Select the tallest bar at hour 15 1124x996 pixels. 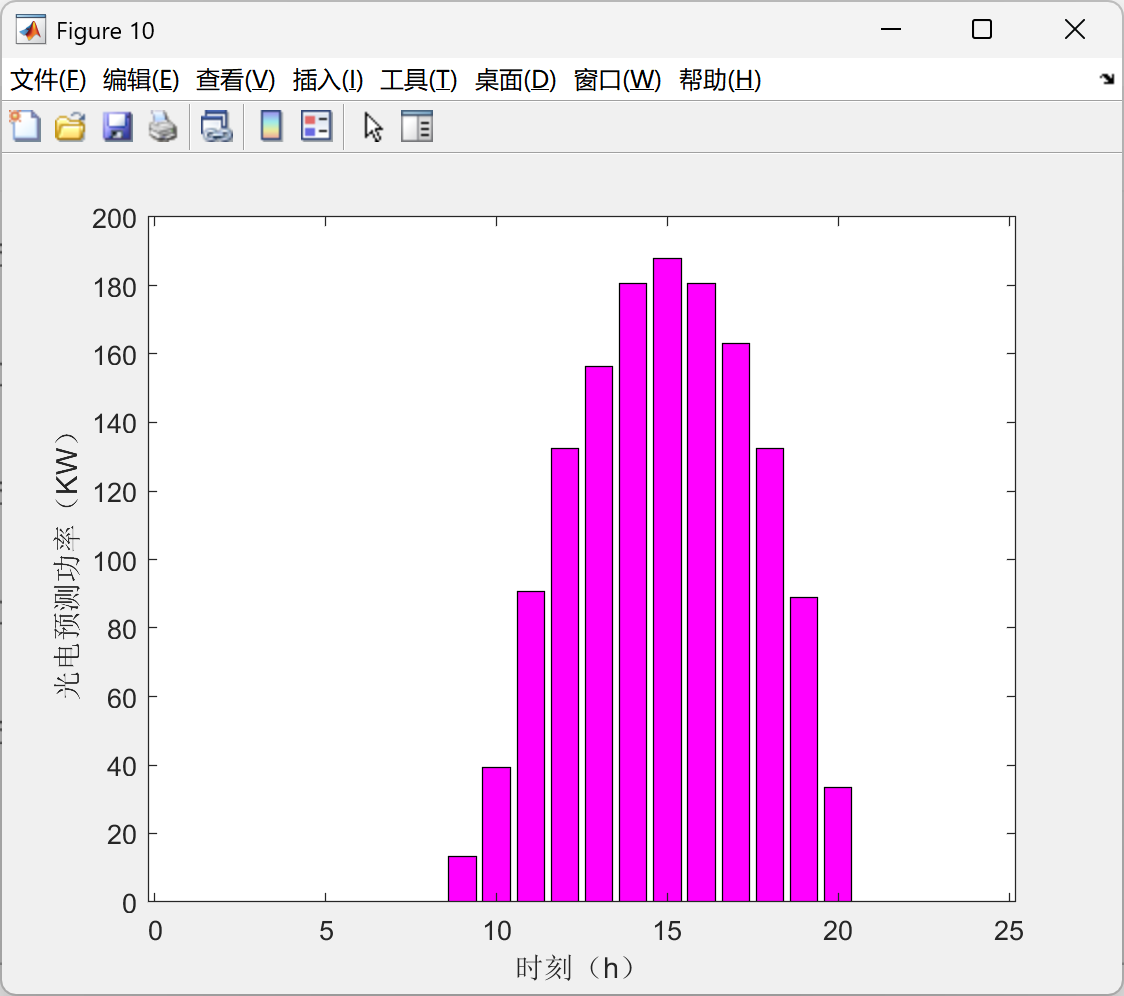tap(667, 579)
